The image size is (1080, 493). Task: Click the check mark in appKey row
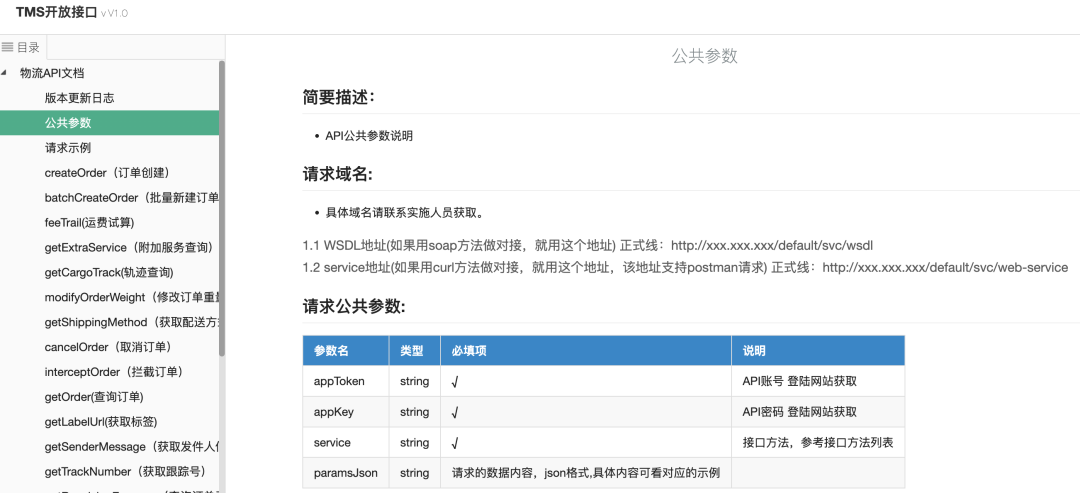point(455,412)
